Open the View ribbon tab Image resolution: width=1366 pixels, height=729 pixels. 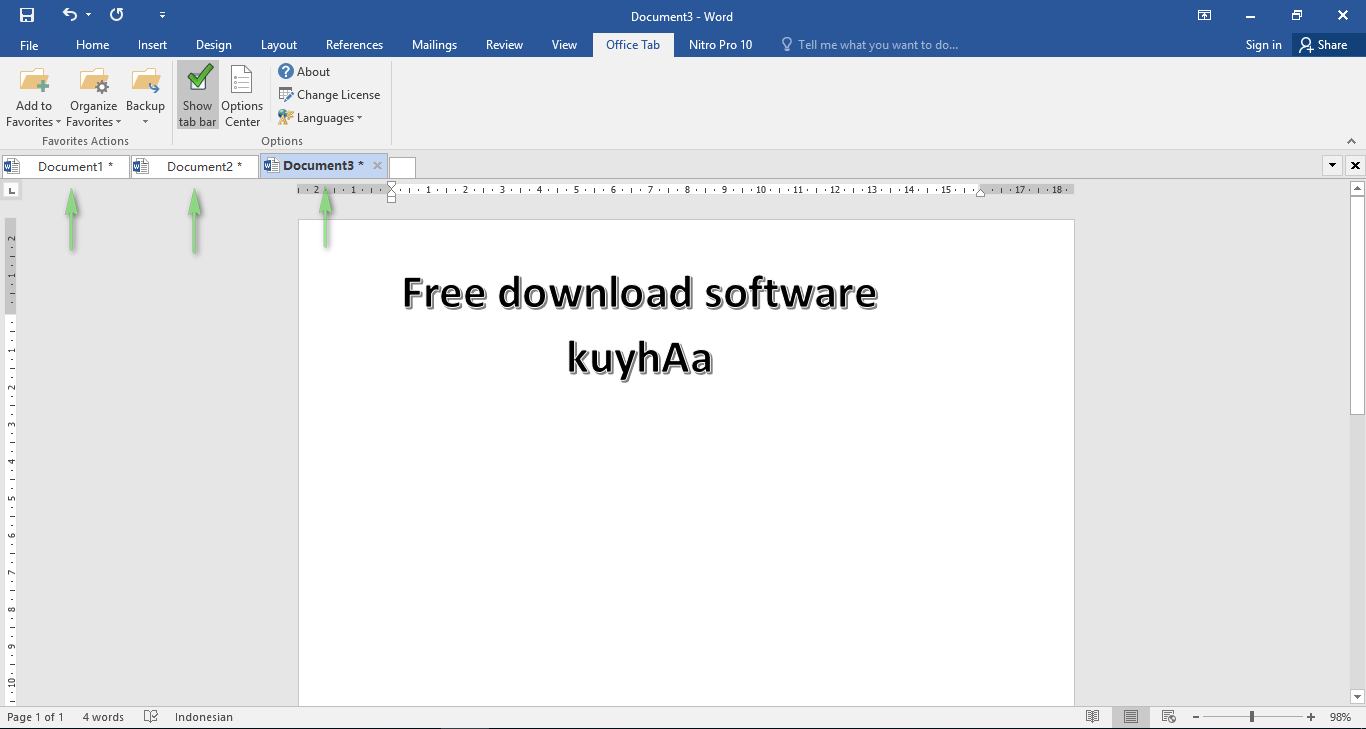coord(564,45)
